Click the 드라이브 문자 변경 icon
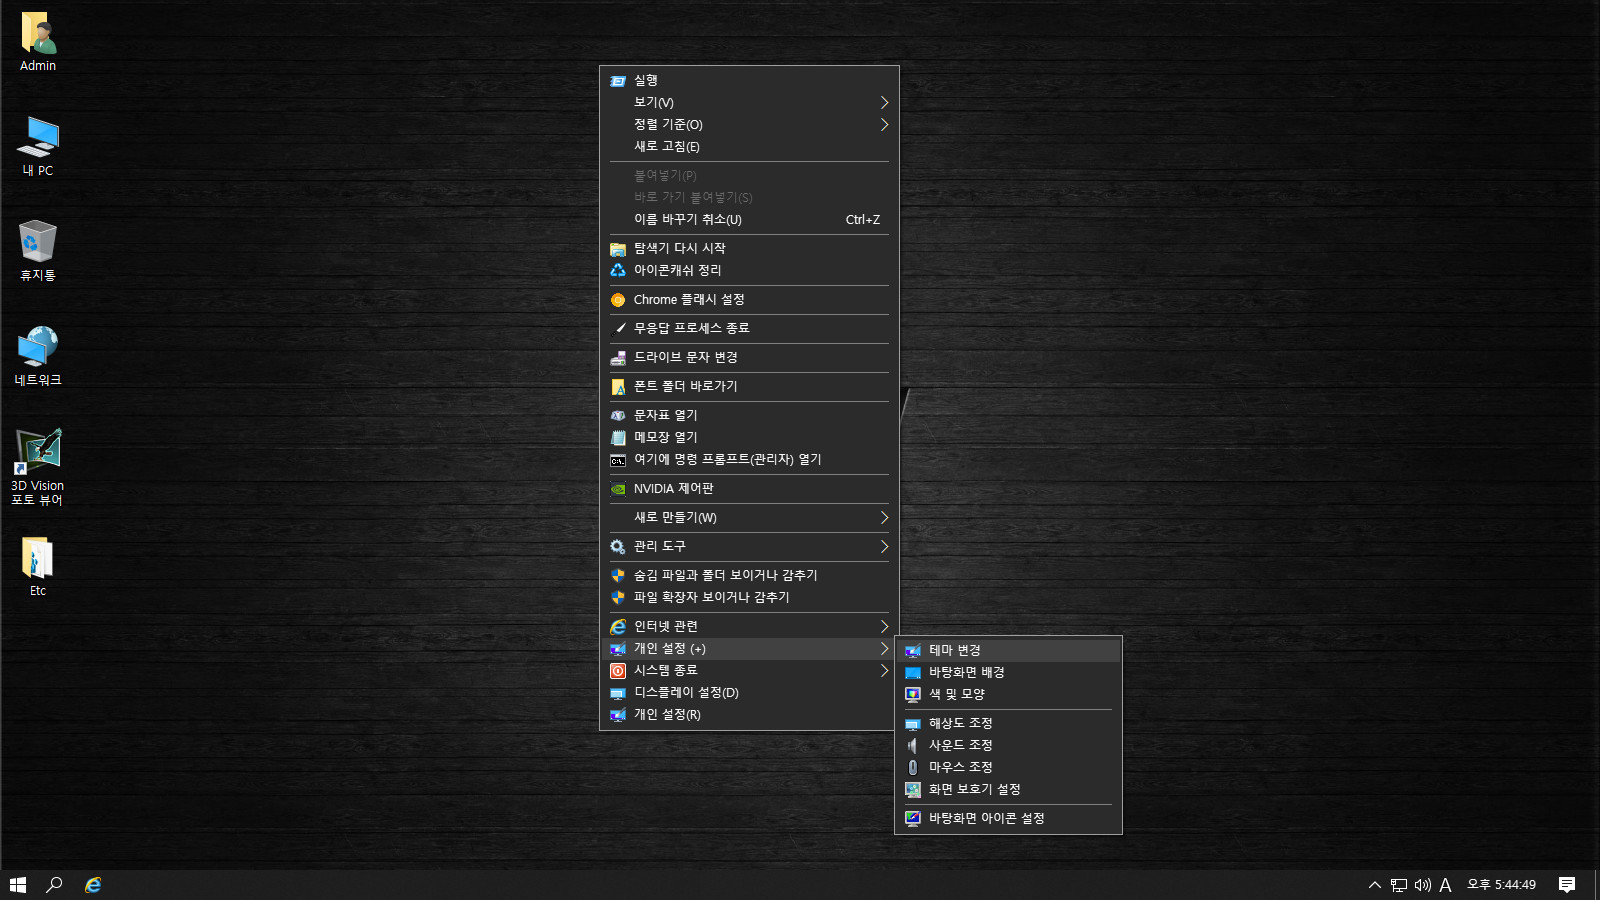This screenshot has height=900, width=1600. click(x=618, y=357)
